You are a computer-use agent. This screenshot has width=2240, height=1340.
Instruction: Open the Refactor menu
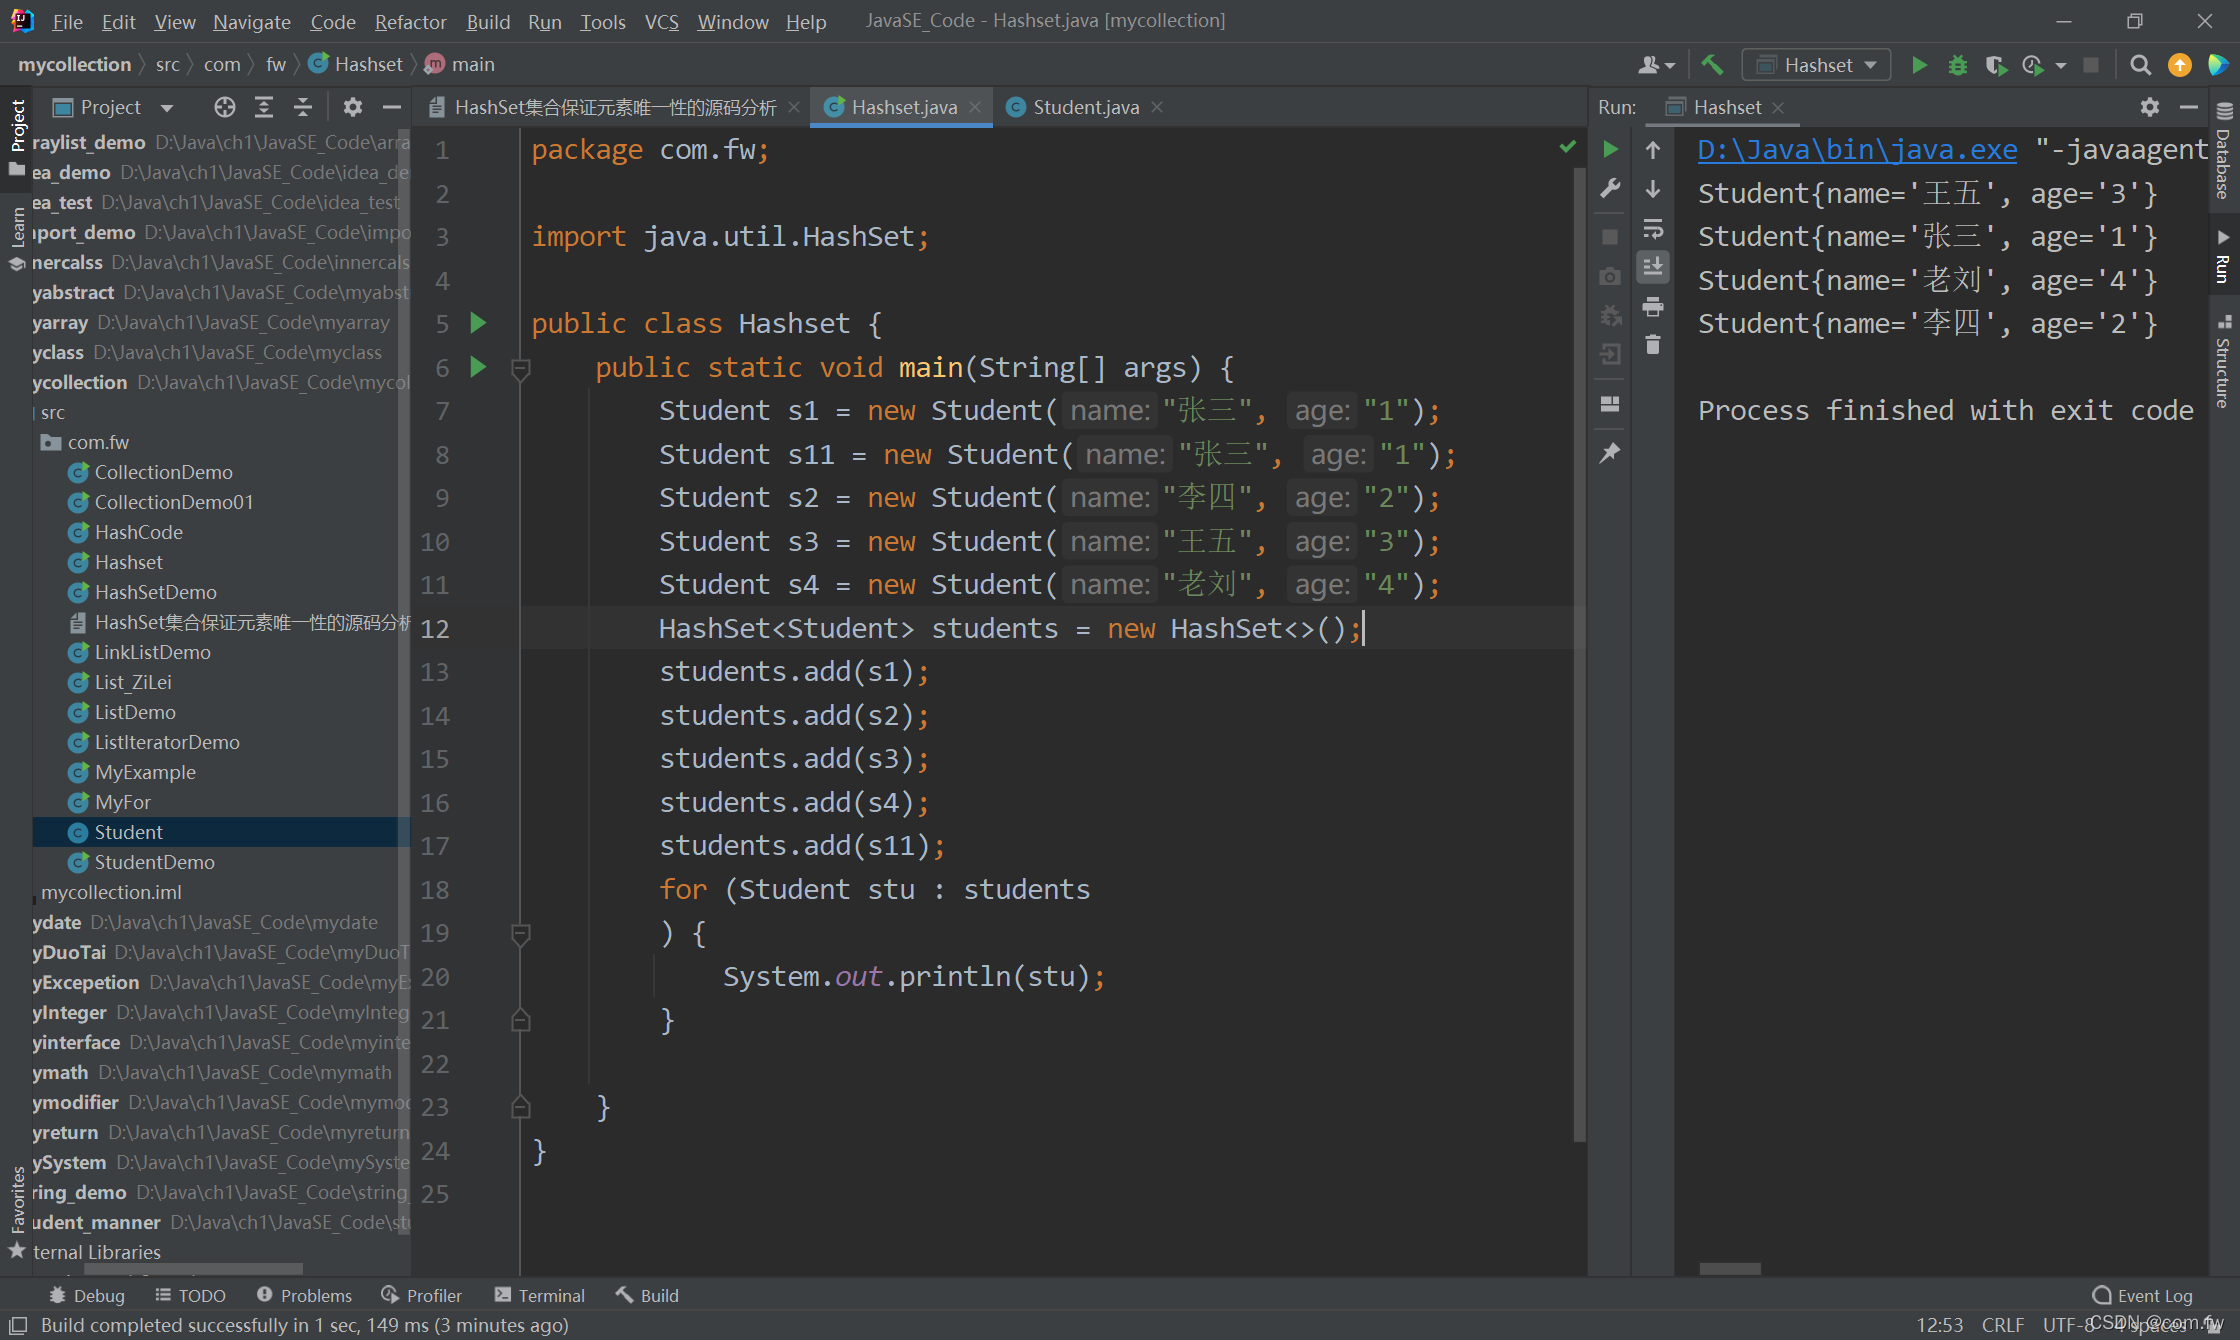click(x=410, y=21)
